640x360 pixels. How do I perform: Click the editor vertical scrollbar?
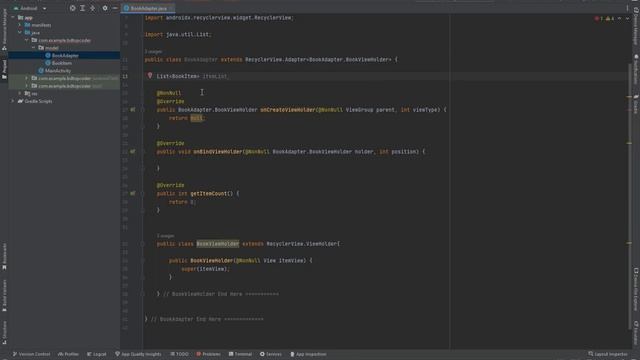[629, 196]
